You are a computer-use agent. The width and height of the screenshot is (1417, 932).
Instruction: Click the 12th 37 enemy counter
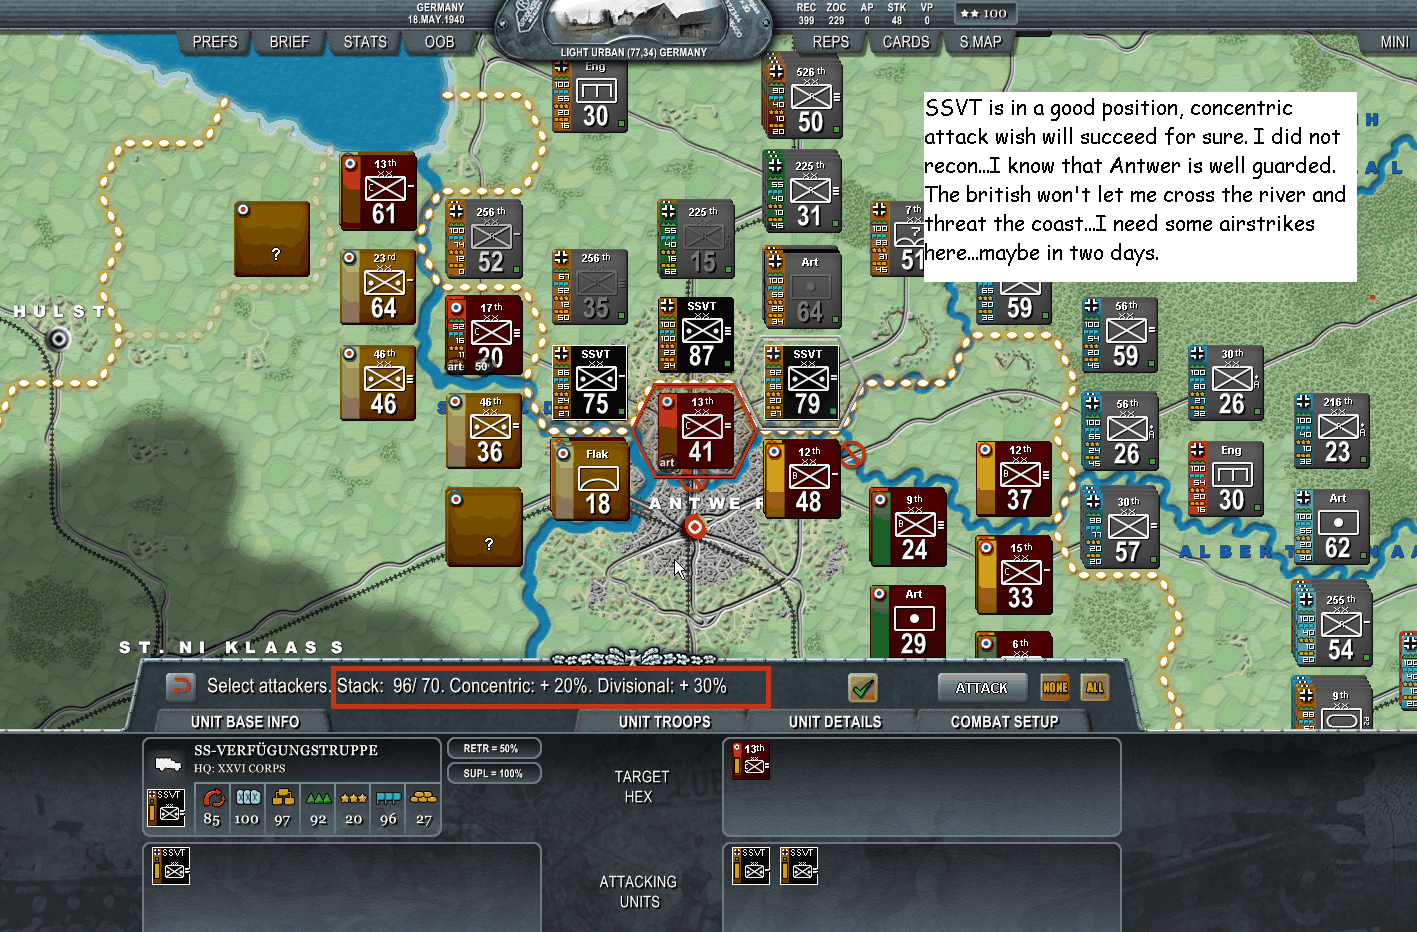[1014, 479]
